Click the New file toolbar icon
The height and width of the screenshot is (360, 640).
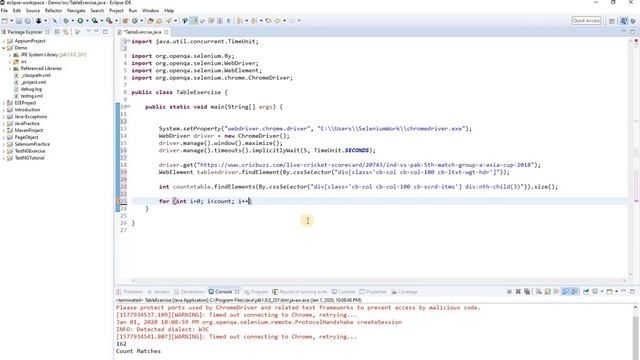pos(5,20)
